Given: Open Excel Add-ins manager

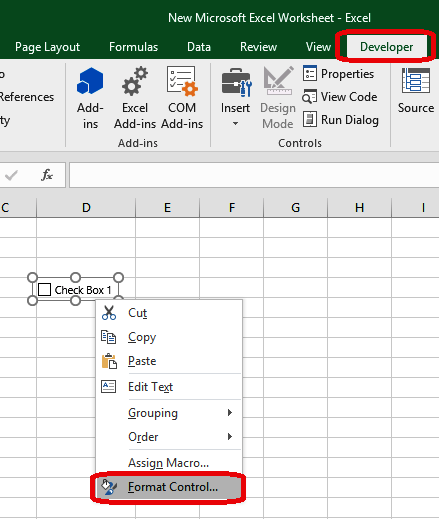Looking at the screenshot, I should 135,98.
